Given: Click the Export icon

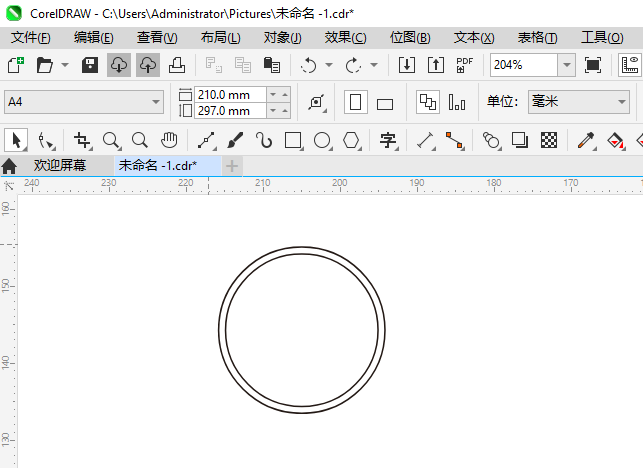Looking at the screenshot, I should click(436, 65).
